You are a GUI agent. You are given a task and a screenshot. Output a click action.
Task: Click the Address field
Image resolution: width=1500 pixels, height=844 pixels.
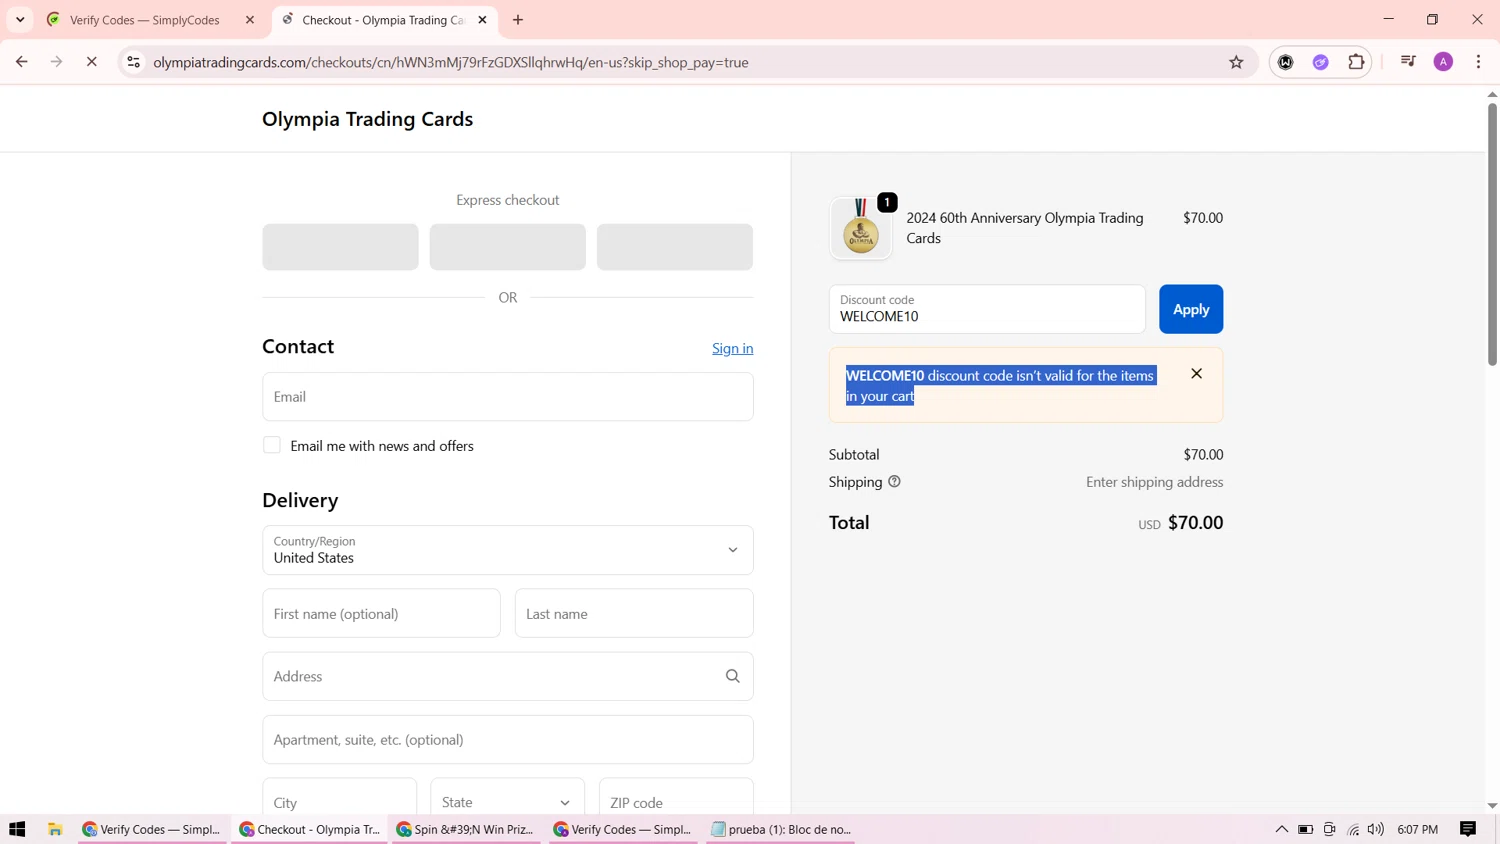tap(508, 676)
